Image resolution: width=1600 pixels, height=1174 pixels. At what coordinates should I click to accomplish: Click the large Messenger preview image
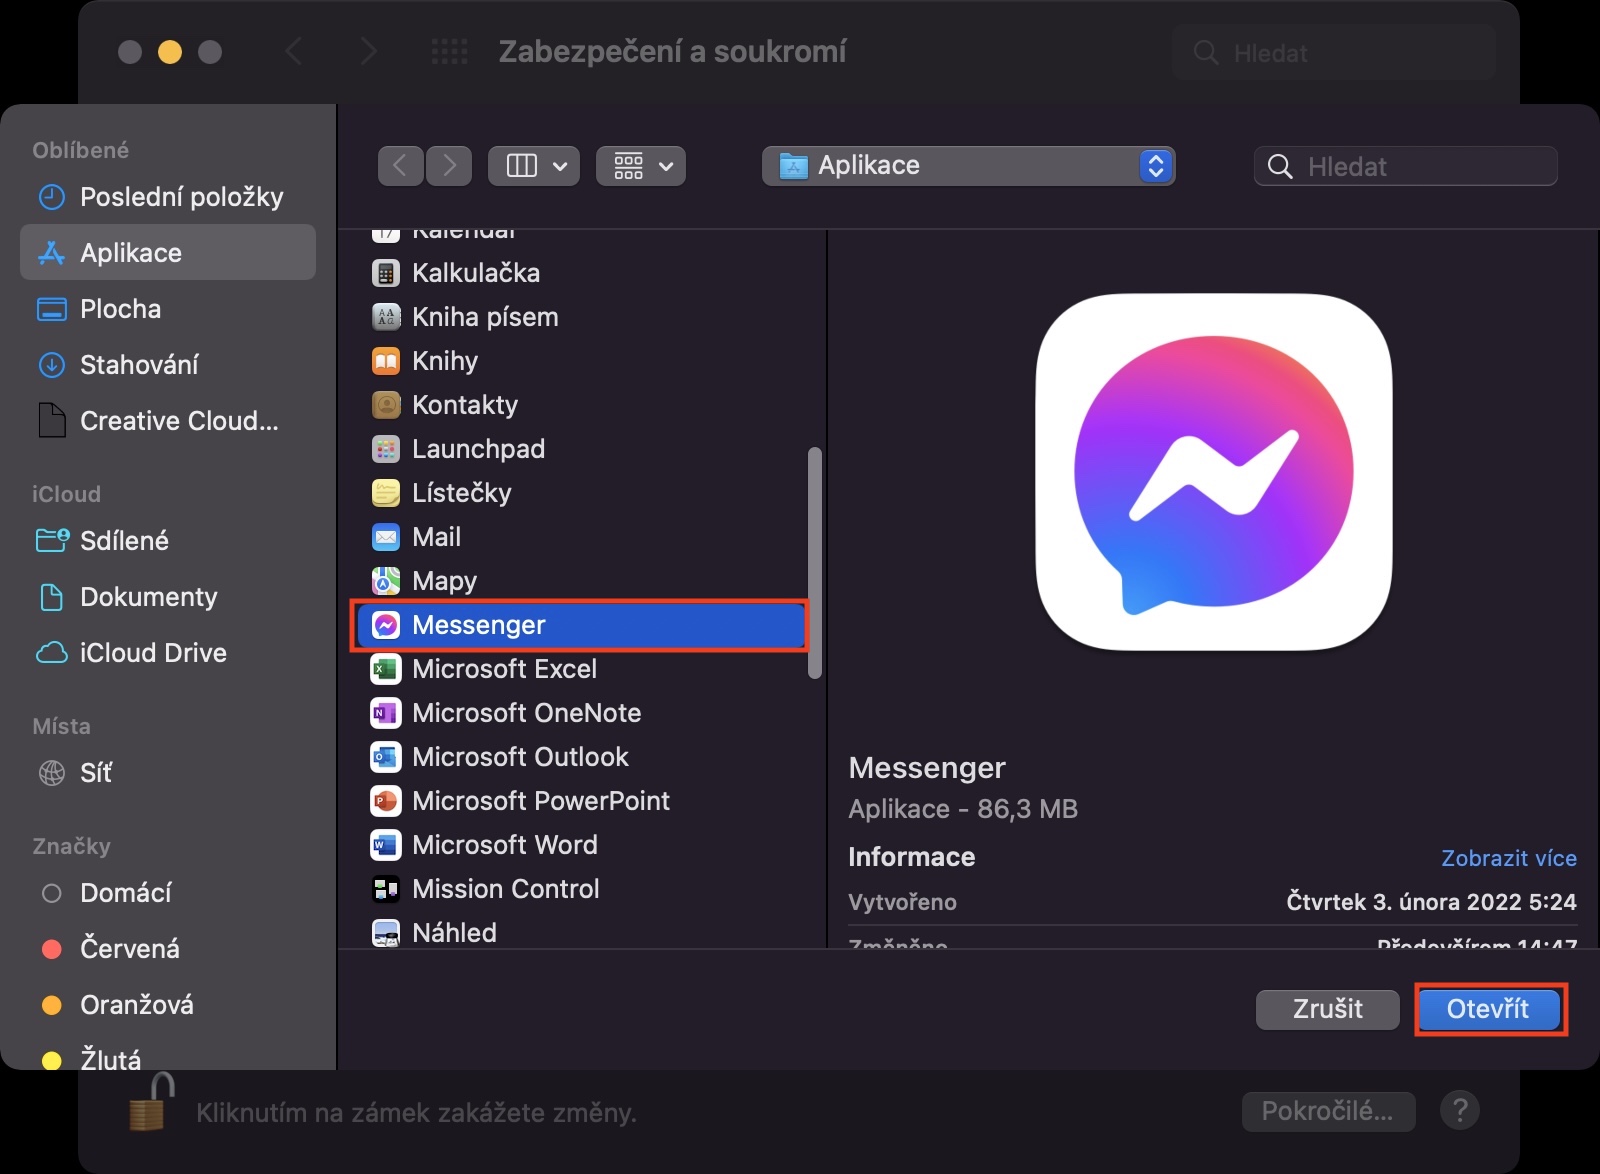(1214, 472)
